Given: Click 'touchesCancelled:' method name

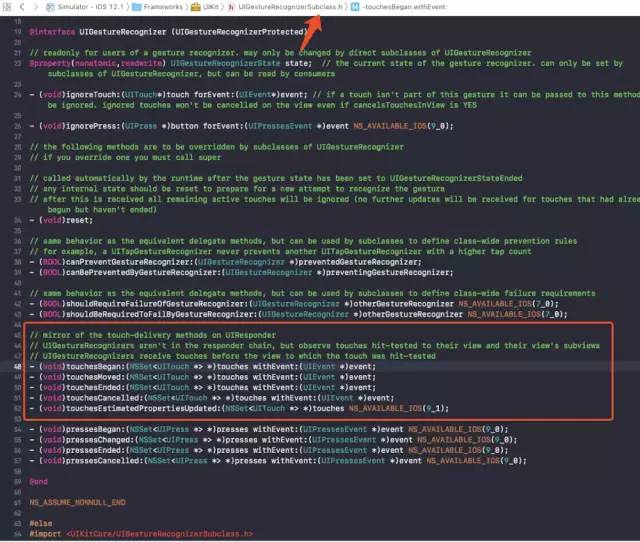Looking at the screenshot, I should pyautogui.click(x=104, y=398).
